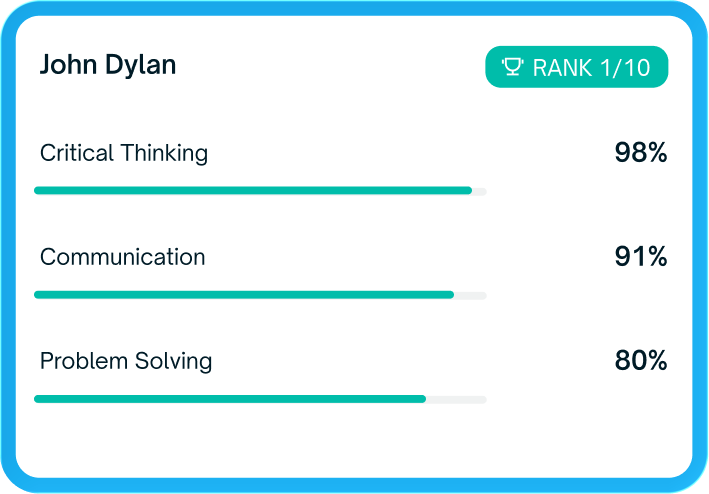The width and height of the screenshot is (709, 494).
Task: Click the 98% Critical Thinking score
Action: coord(640,153)
